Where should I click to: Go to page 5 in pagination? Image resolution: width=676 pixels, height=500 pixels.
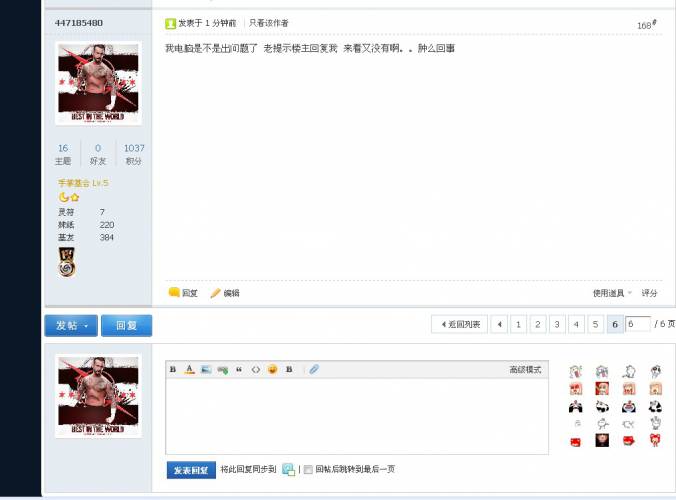coord(595,325)
